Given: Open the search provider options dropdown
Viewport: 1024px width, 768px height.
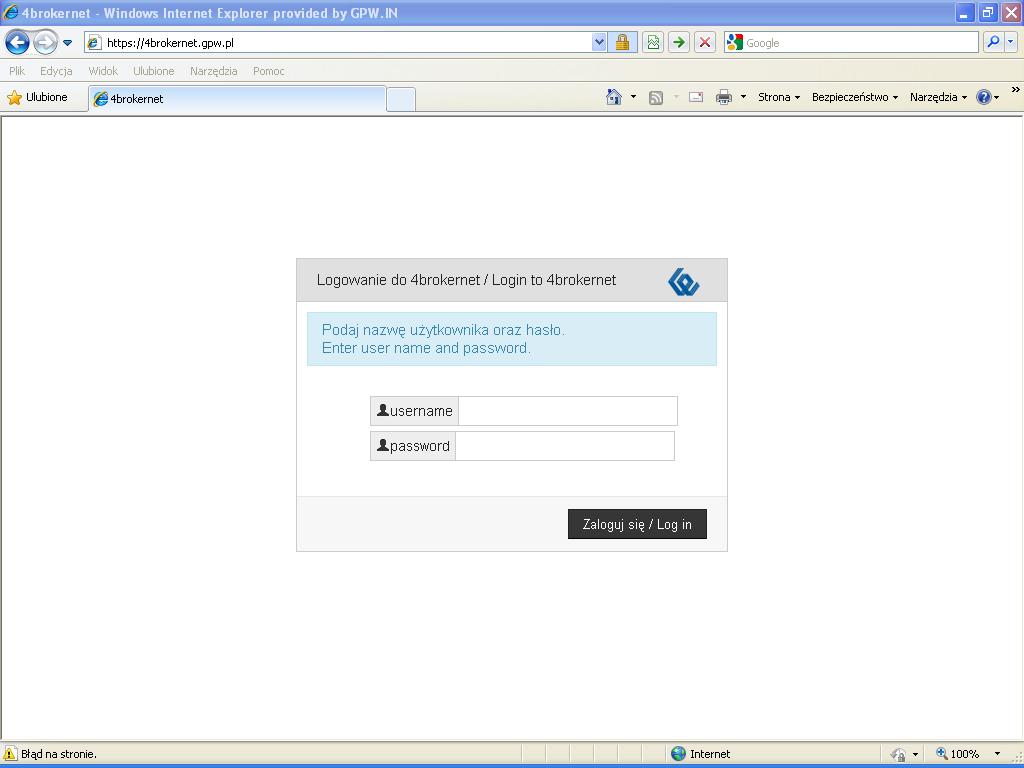Looking at the screenshot, I should pyautogui.click(x=1011, y=42).
